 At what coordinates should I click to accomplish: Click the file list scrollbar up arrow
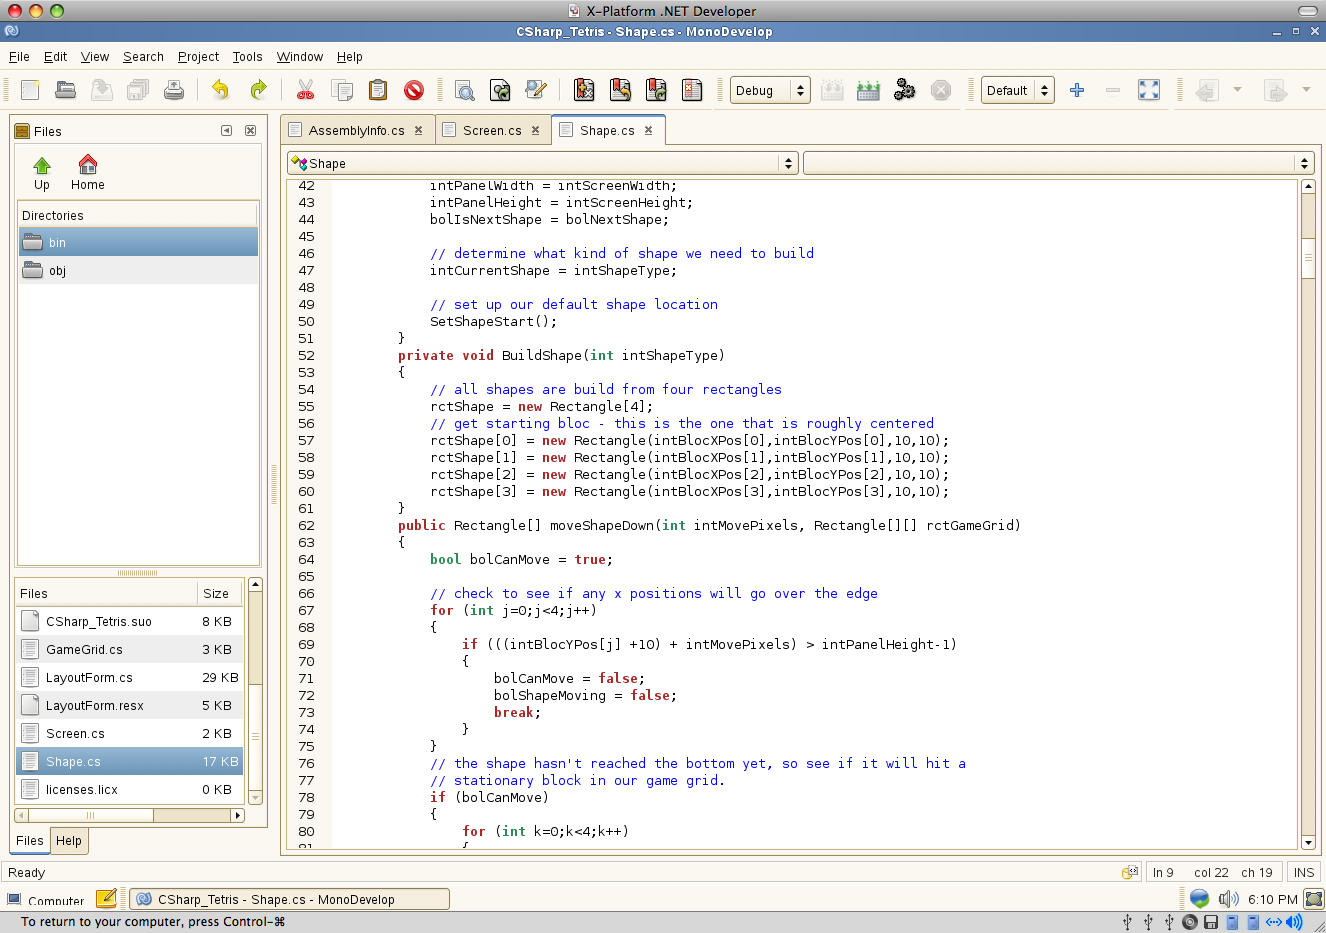255,585
